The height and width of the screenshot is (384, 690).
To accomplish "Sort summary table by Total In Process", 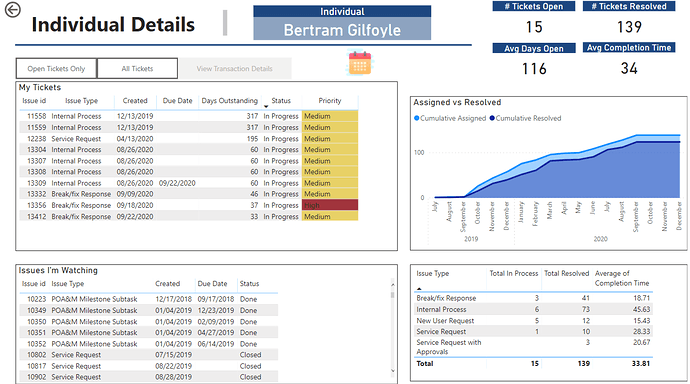I will pos(514,273).
